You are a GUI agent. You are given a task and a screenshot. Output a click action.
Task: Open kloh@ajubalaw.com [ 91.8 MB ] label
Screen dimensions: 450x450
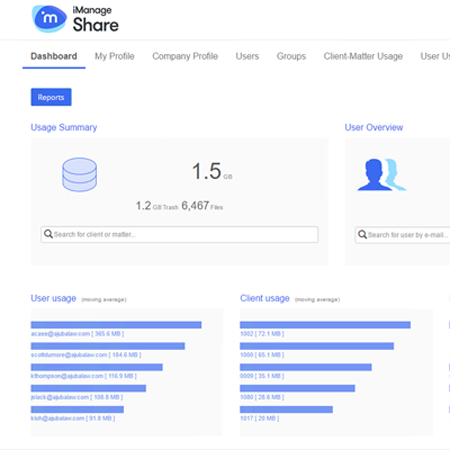73,418
